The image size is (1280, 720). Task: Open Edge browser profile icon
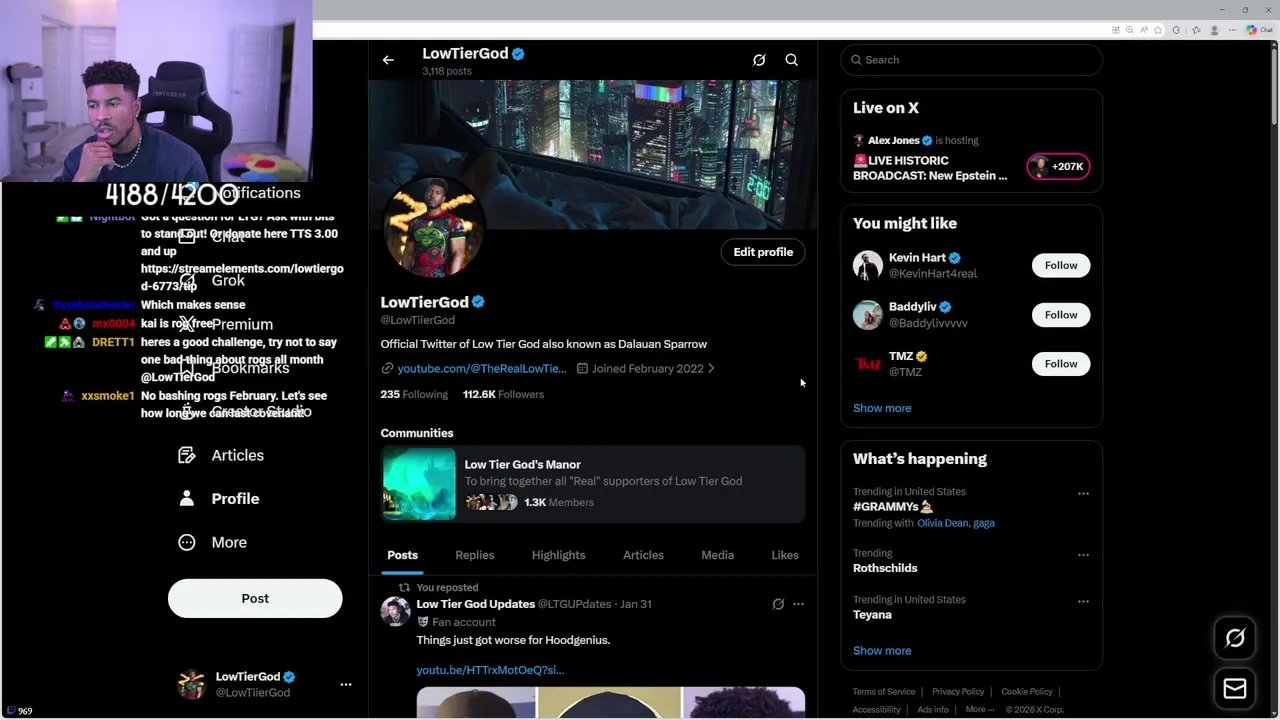tap(1214, 30)
